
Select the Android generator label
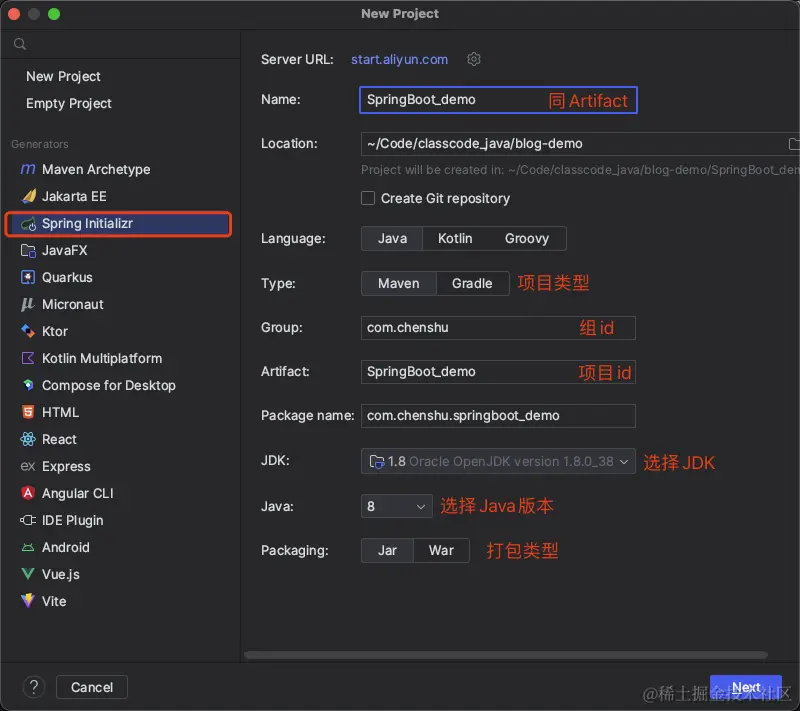click(66, 547)
